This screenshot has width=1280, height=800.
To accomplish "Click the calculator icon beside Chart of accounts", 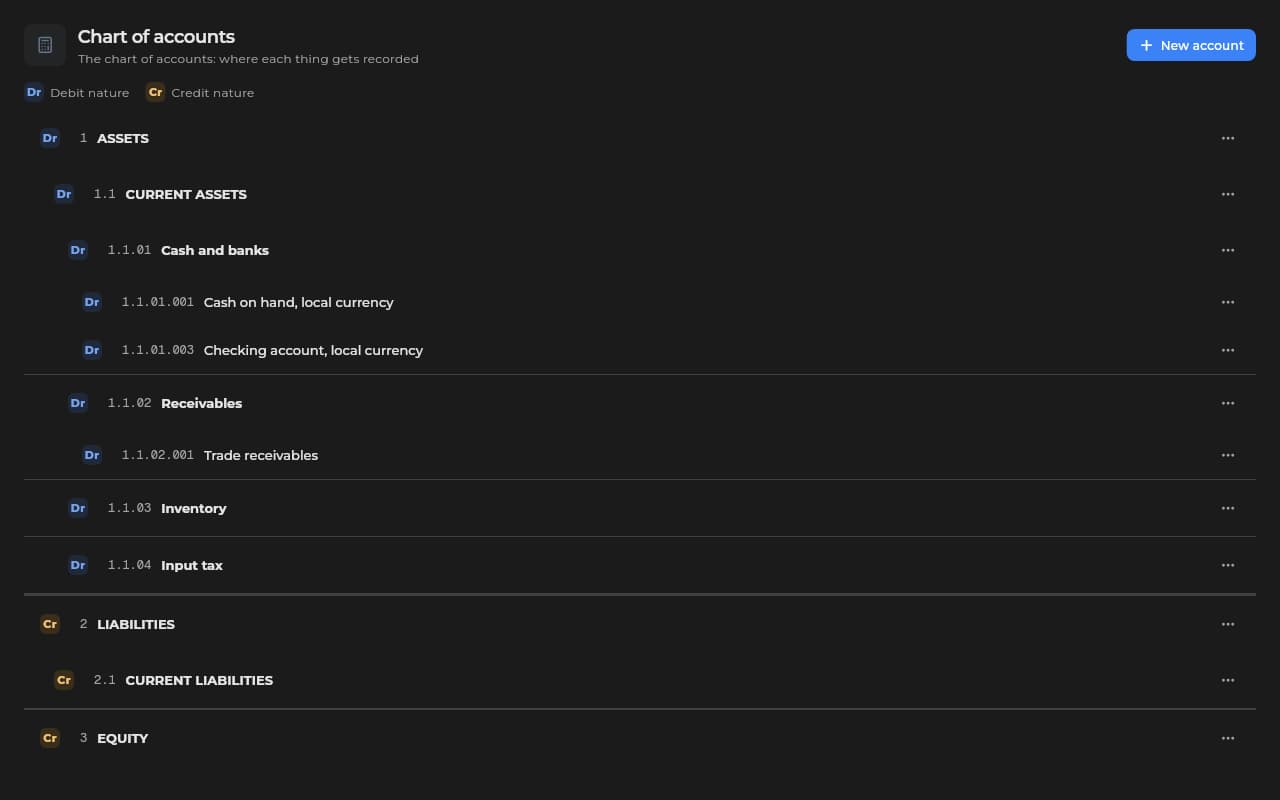I will [45, 45].
